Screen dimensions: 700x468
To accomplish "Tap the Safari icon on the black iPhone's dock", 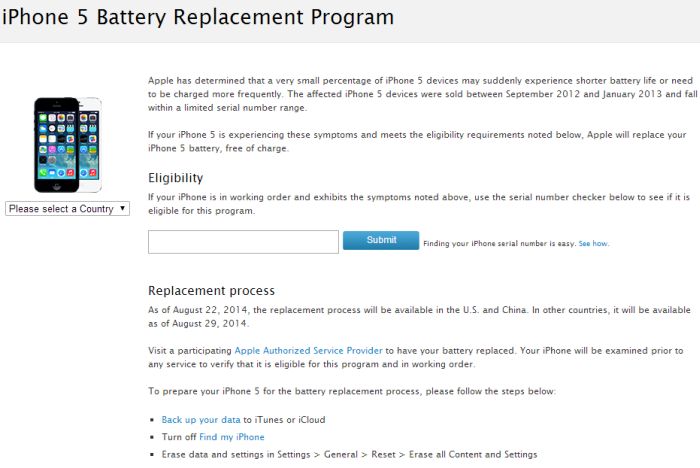I will click(61, 172).
